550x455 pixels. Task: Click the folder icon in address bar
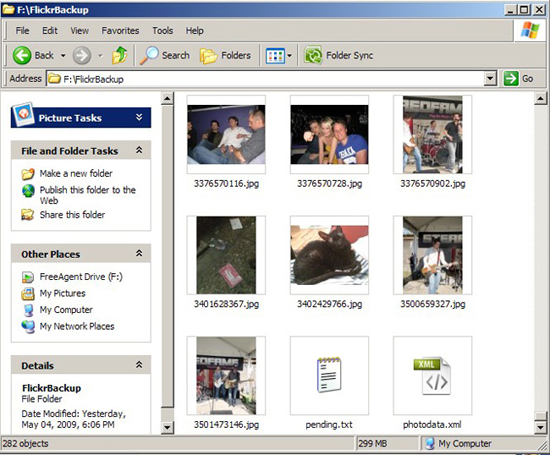pos(54,78)
